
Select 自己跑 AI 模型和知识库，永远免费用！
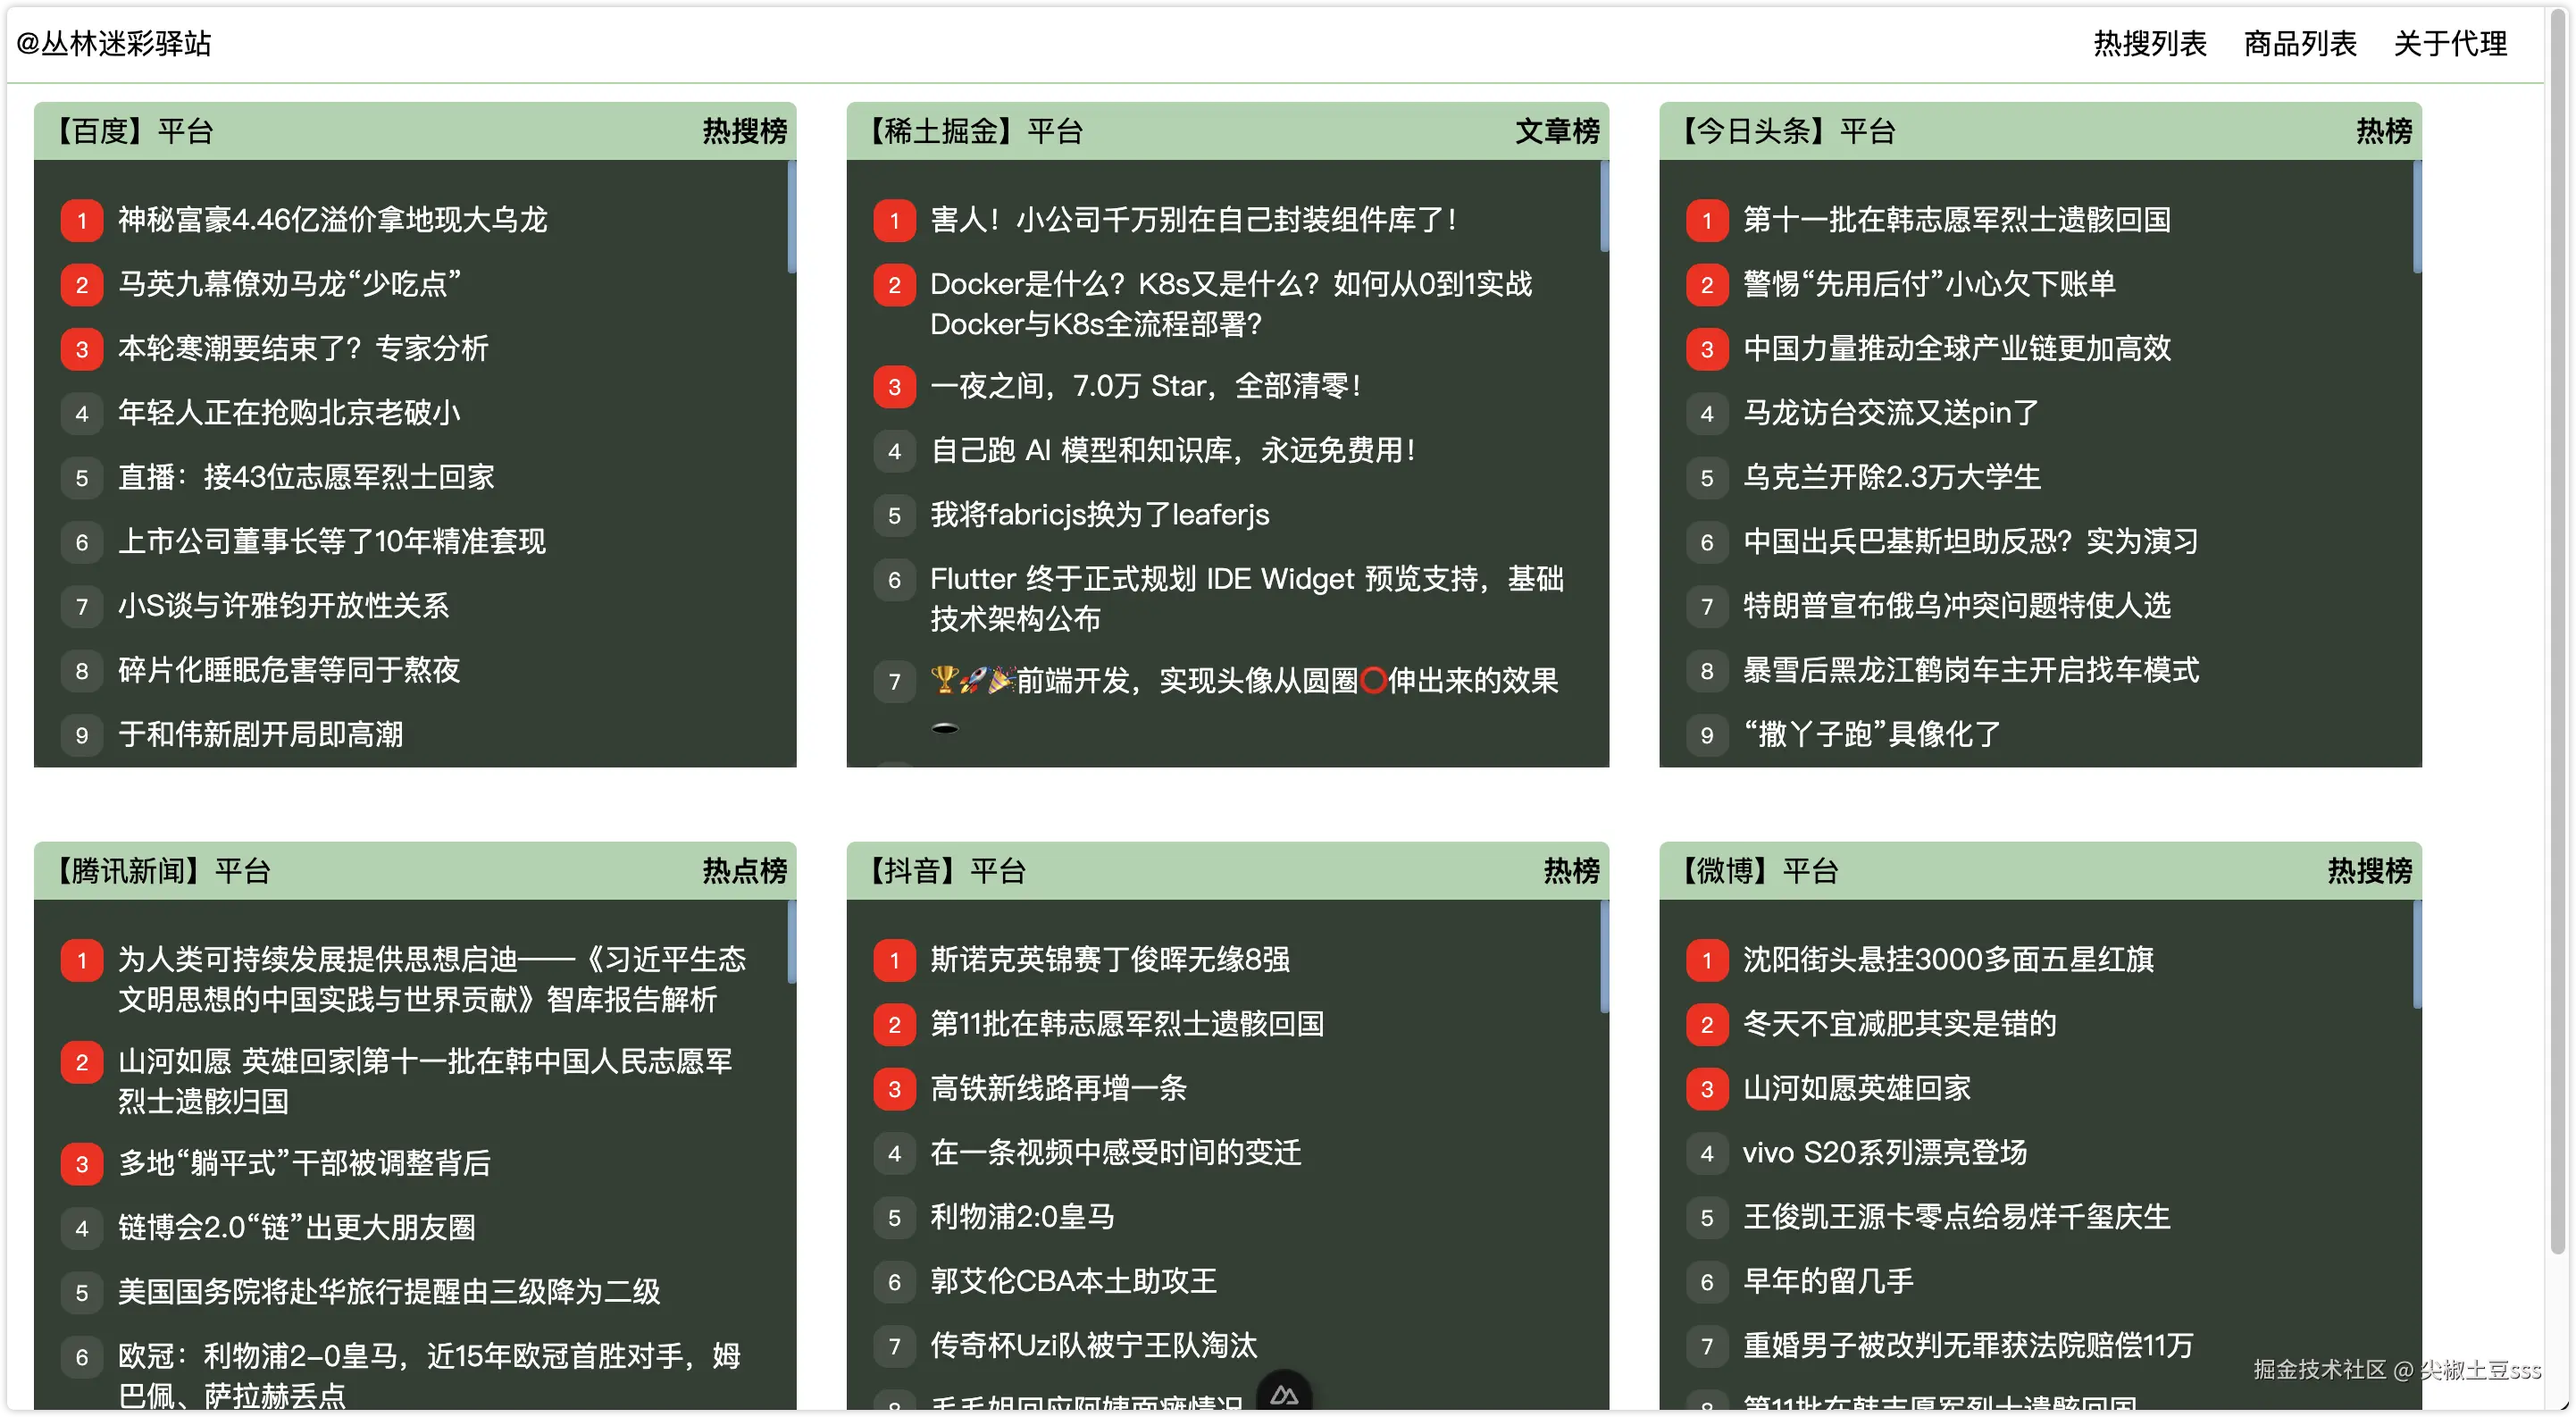pyautogui.click(x=1173, y=451)
